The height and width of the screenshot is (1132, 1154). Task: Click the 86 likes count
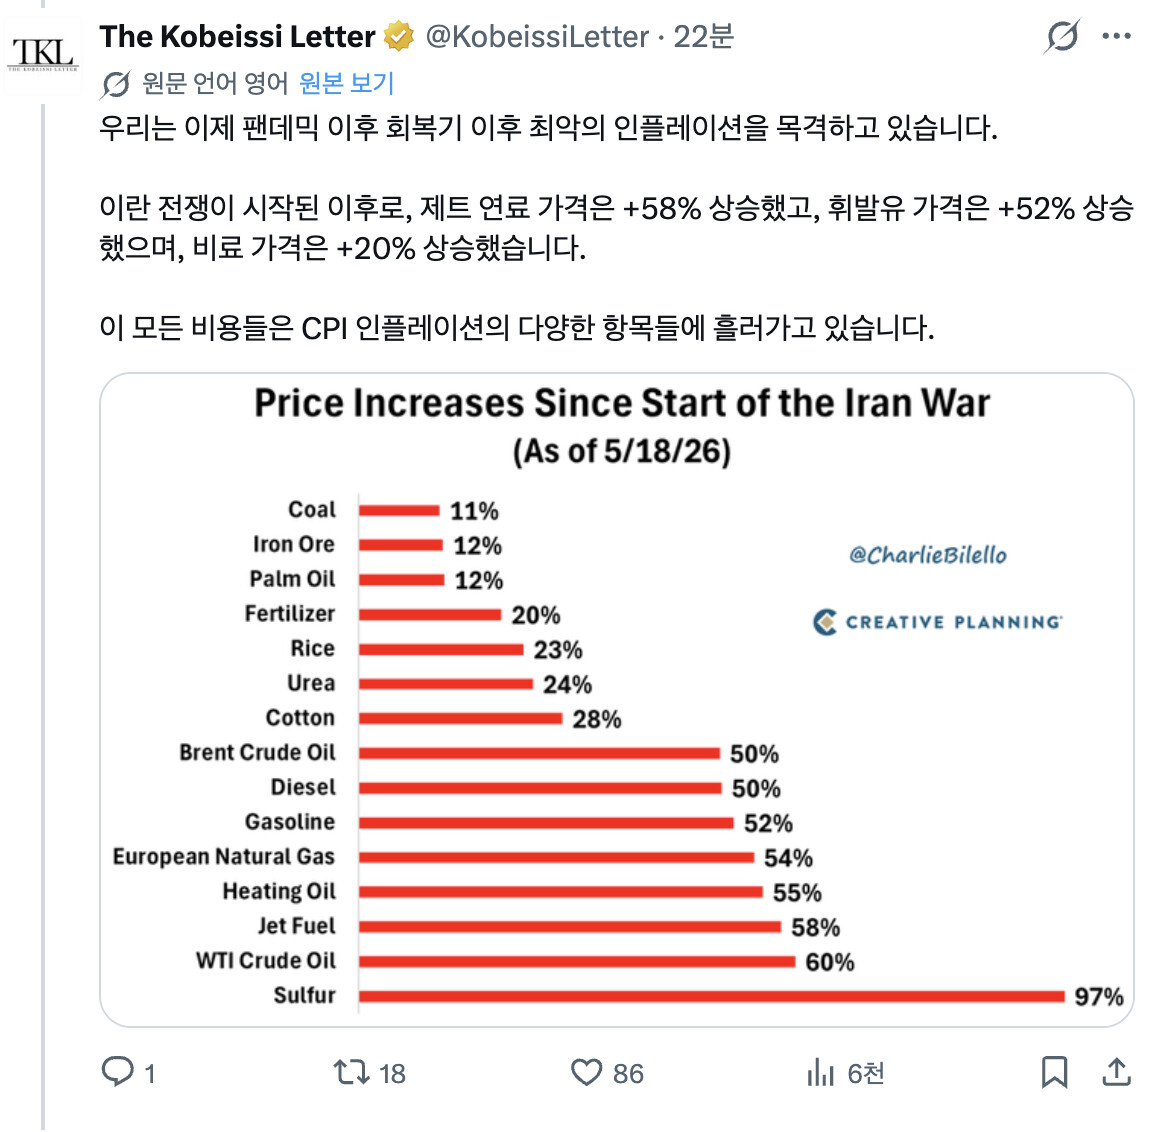628,1073
